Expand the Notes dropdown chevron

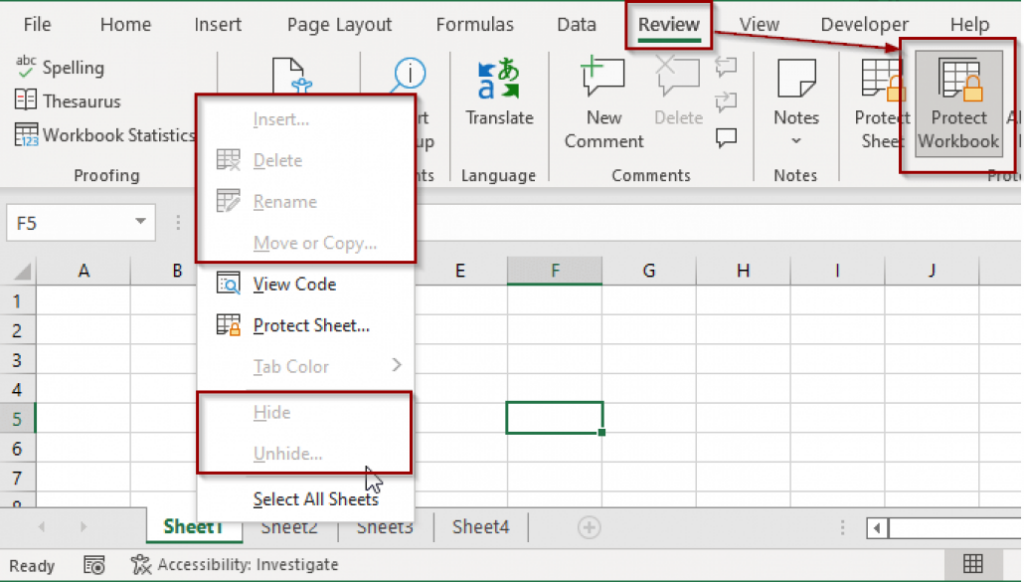[796, 141]
